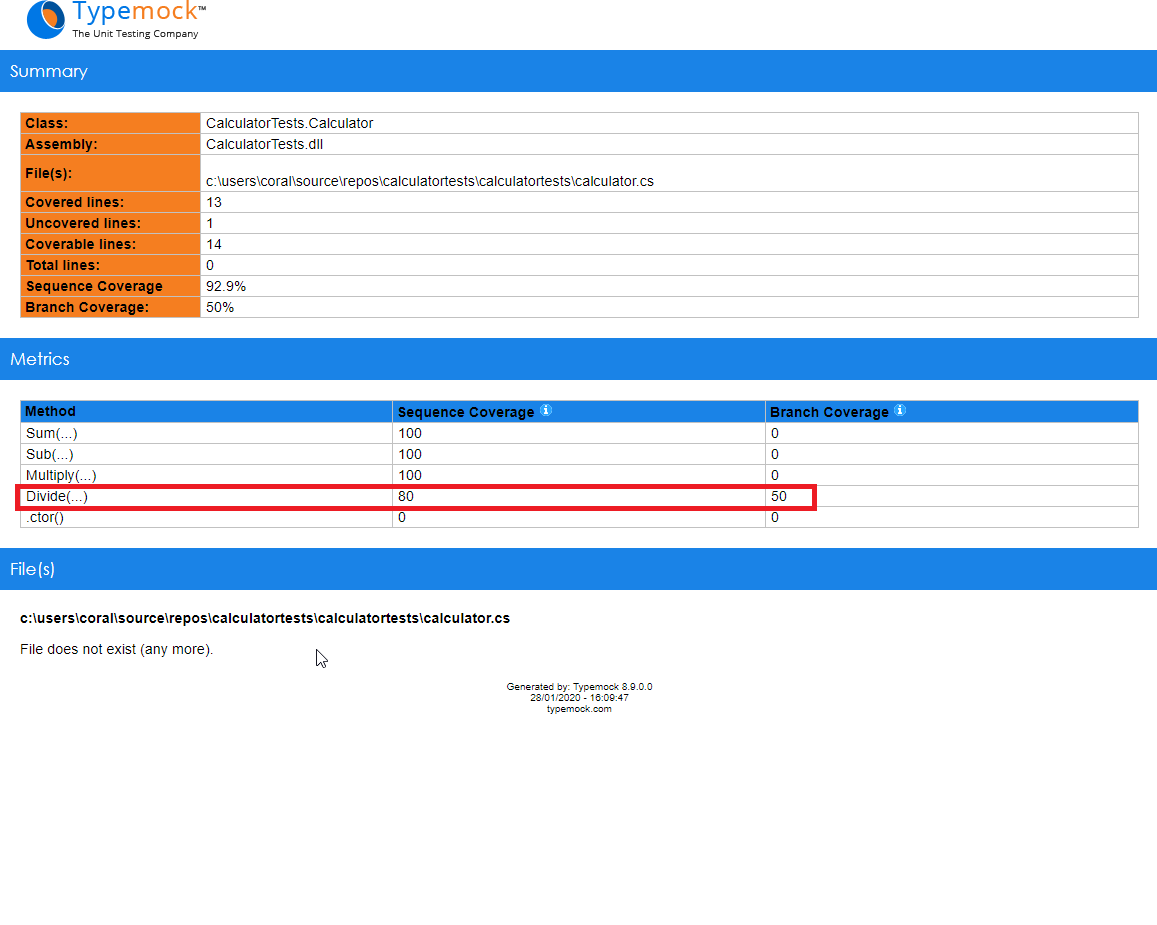Click .ctor() sequence coverage value 0
1157x925 pixels.
(x=401, y=518)
